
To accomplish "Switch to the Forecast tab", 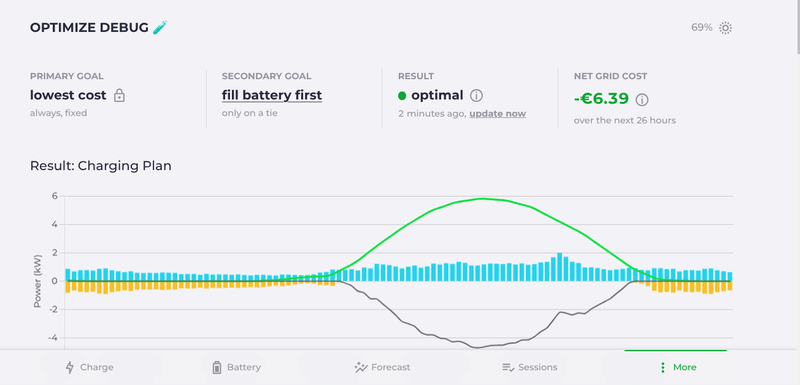I will [382, 367].
